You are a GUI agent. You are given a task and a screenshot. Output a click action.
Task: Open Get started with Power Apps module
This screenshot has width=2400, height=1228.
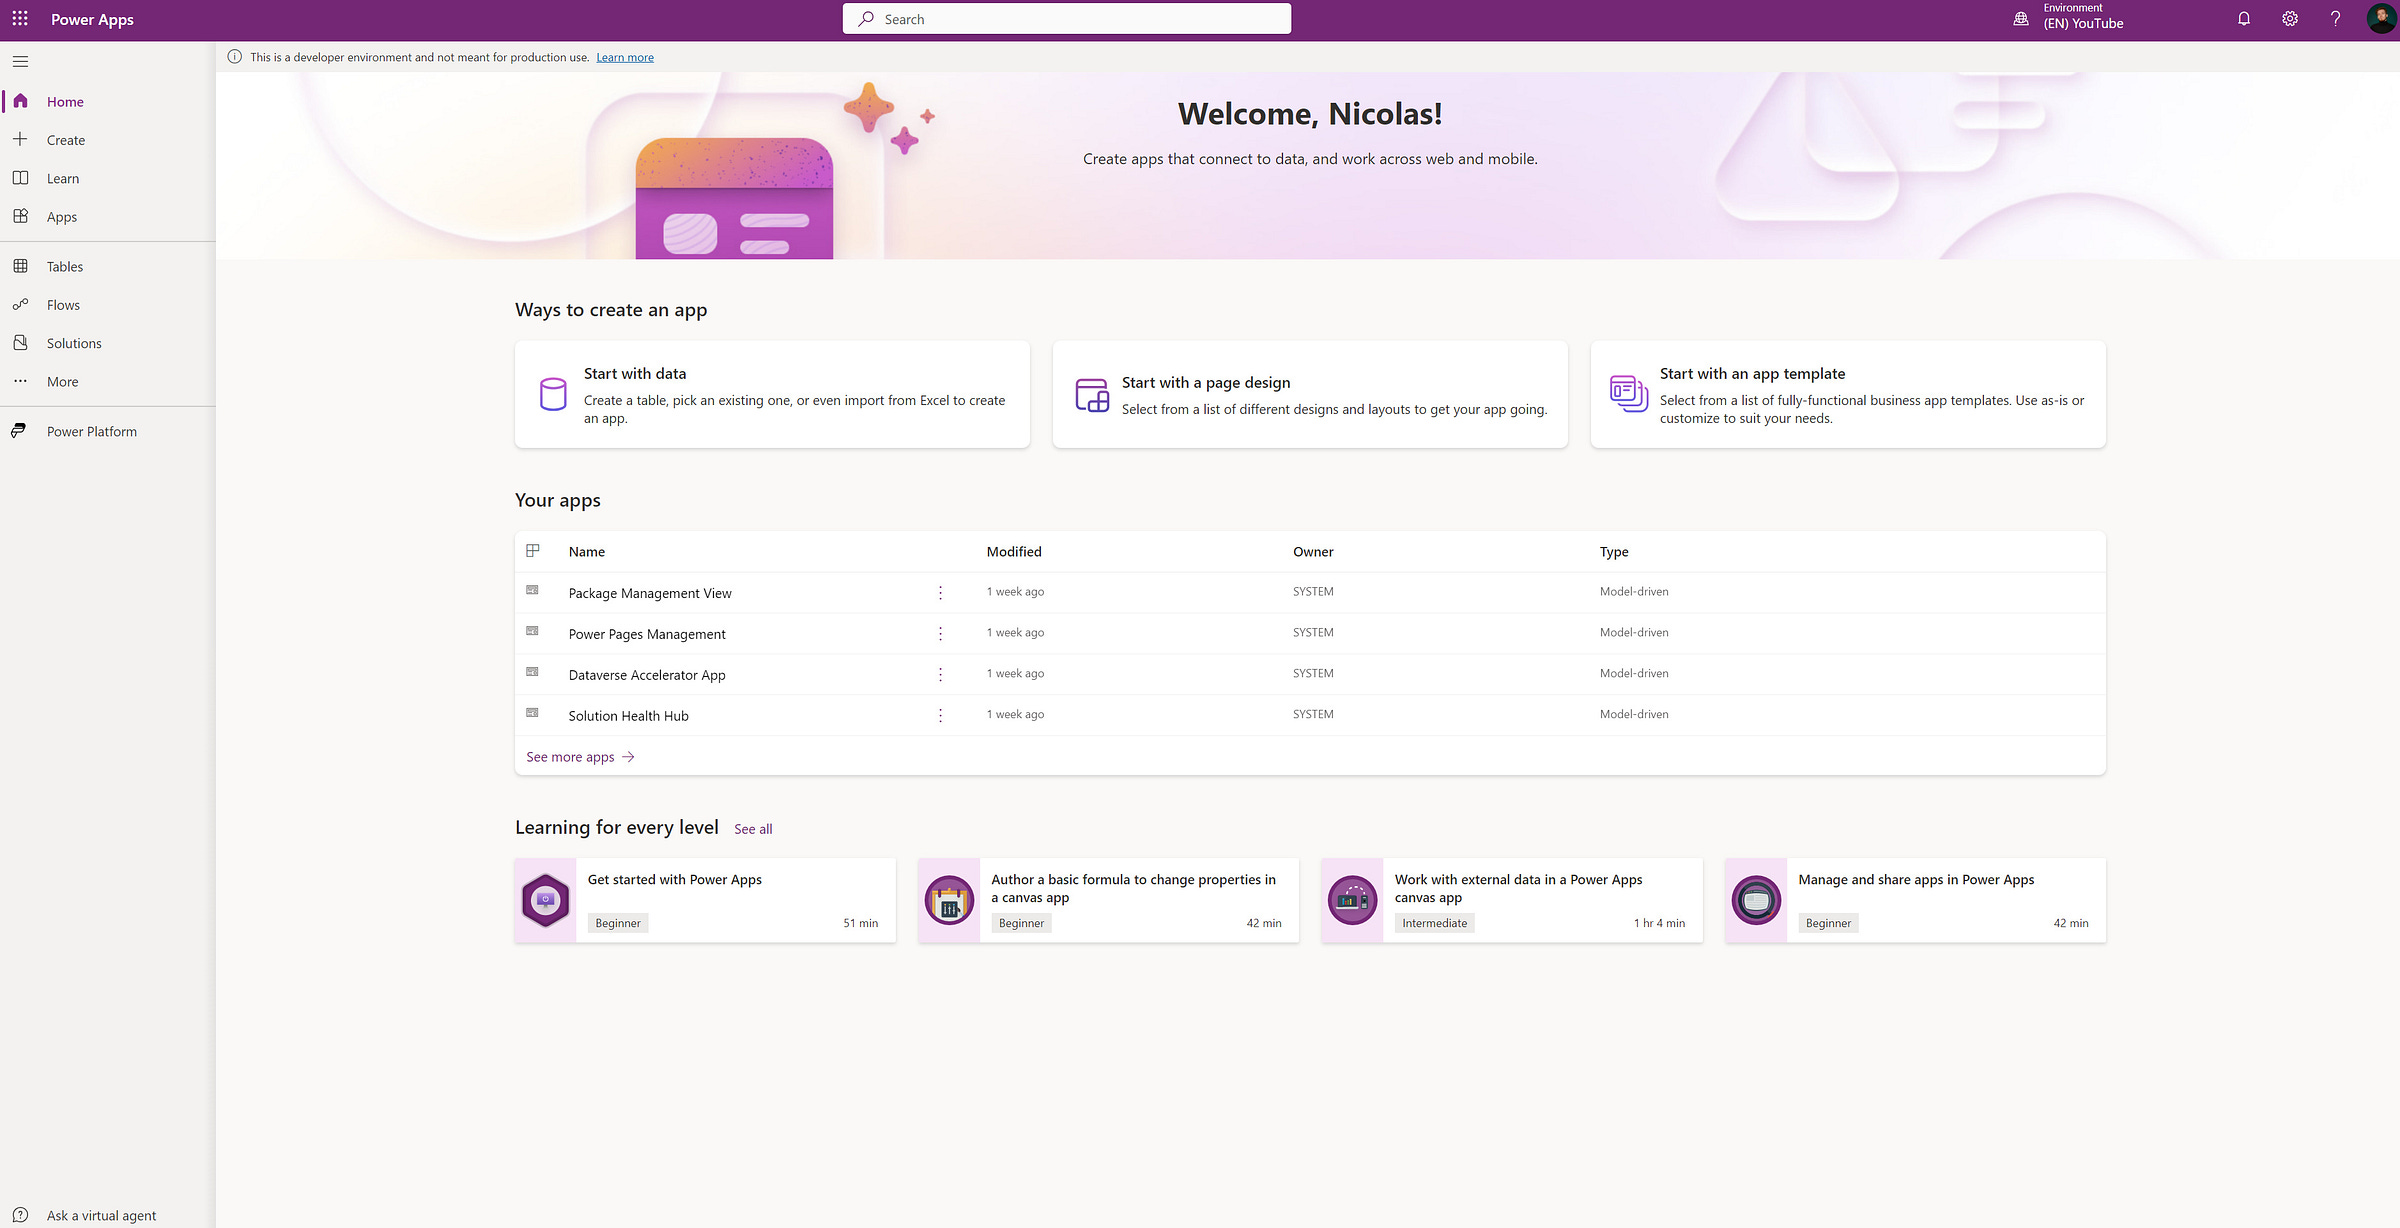click(x=705, y=900)
